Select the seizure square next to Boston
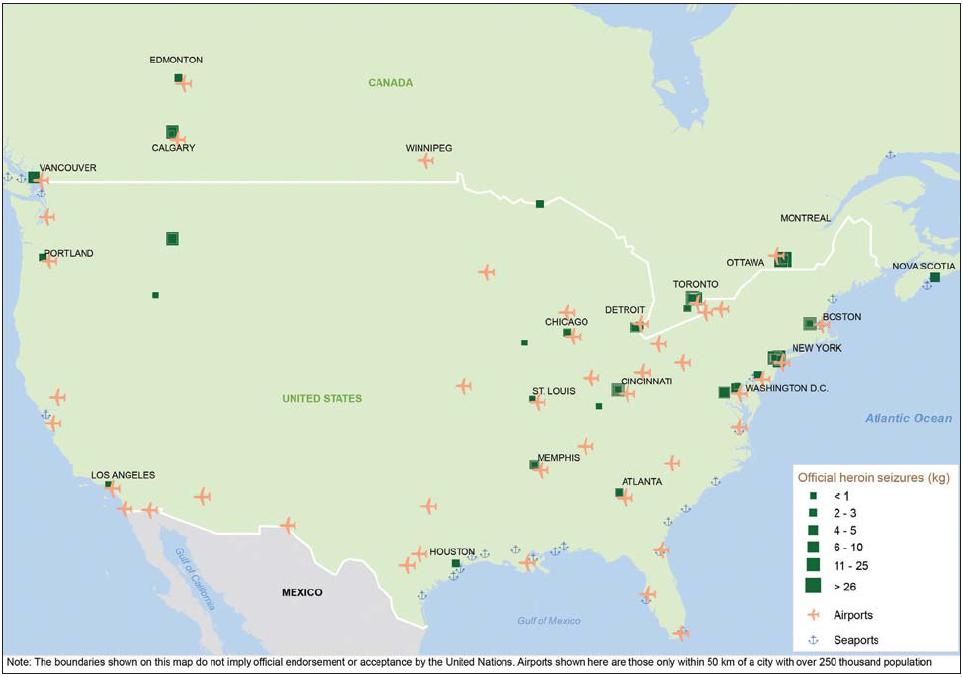Image resolution: width=963 pixels, height=677 pixels. [809, 323]
